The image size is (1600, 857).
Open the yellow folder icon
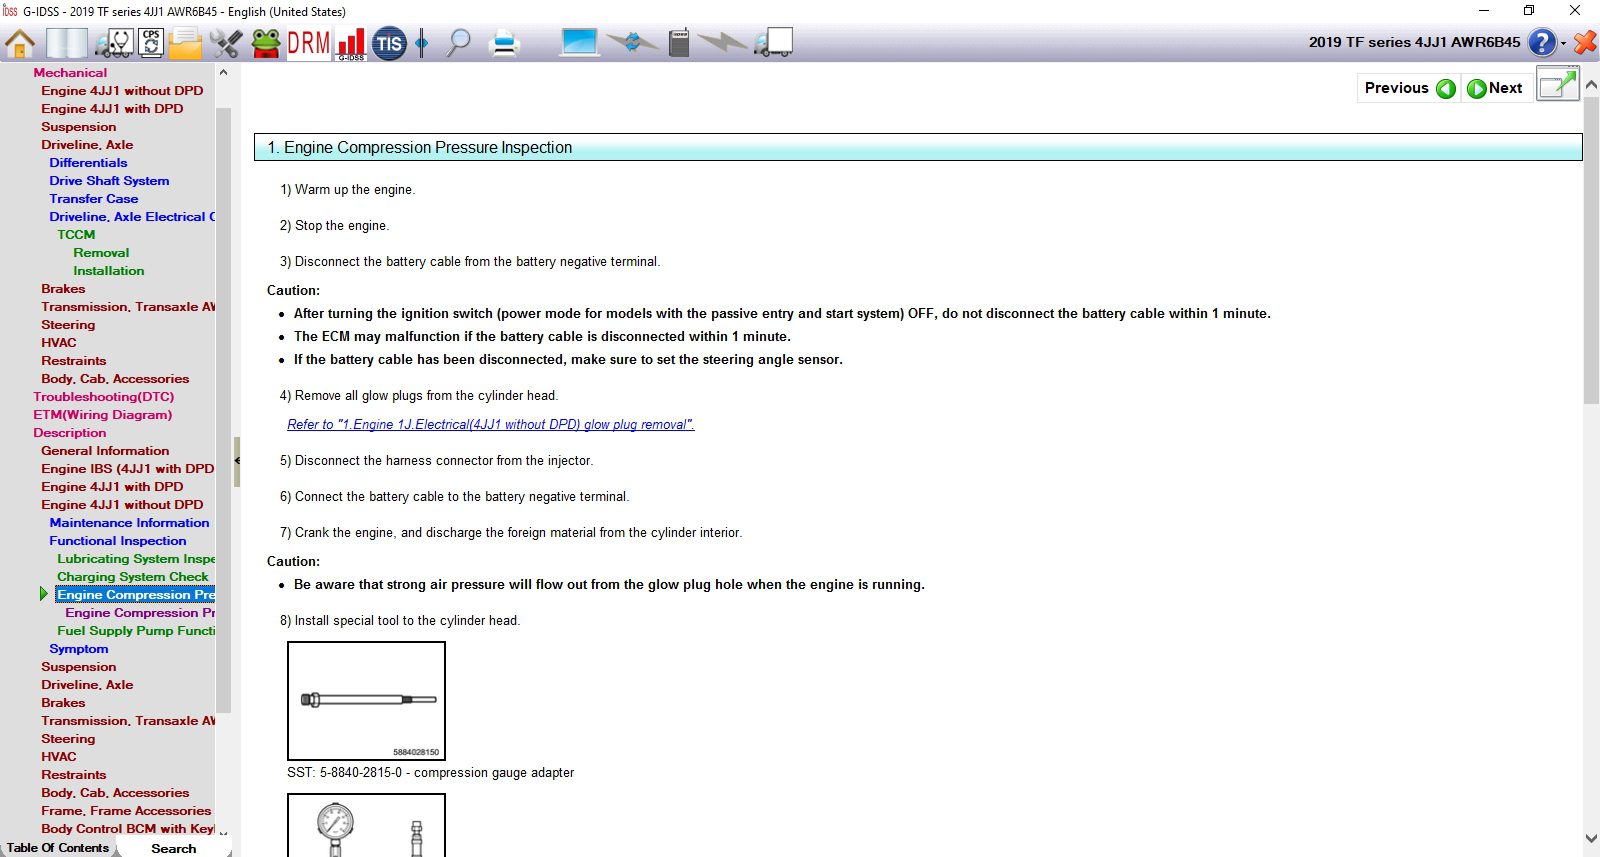[186, 43]
